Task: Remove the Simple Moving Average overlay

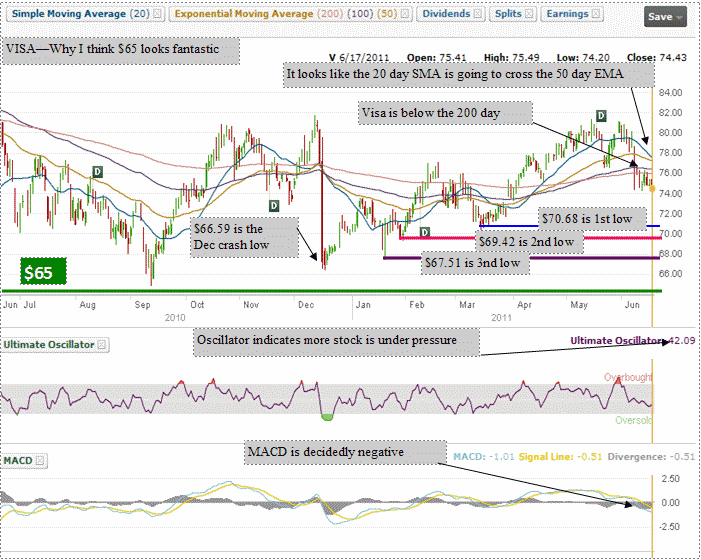Action: pos(157,14)
